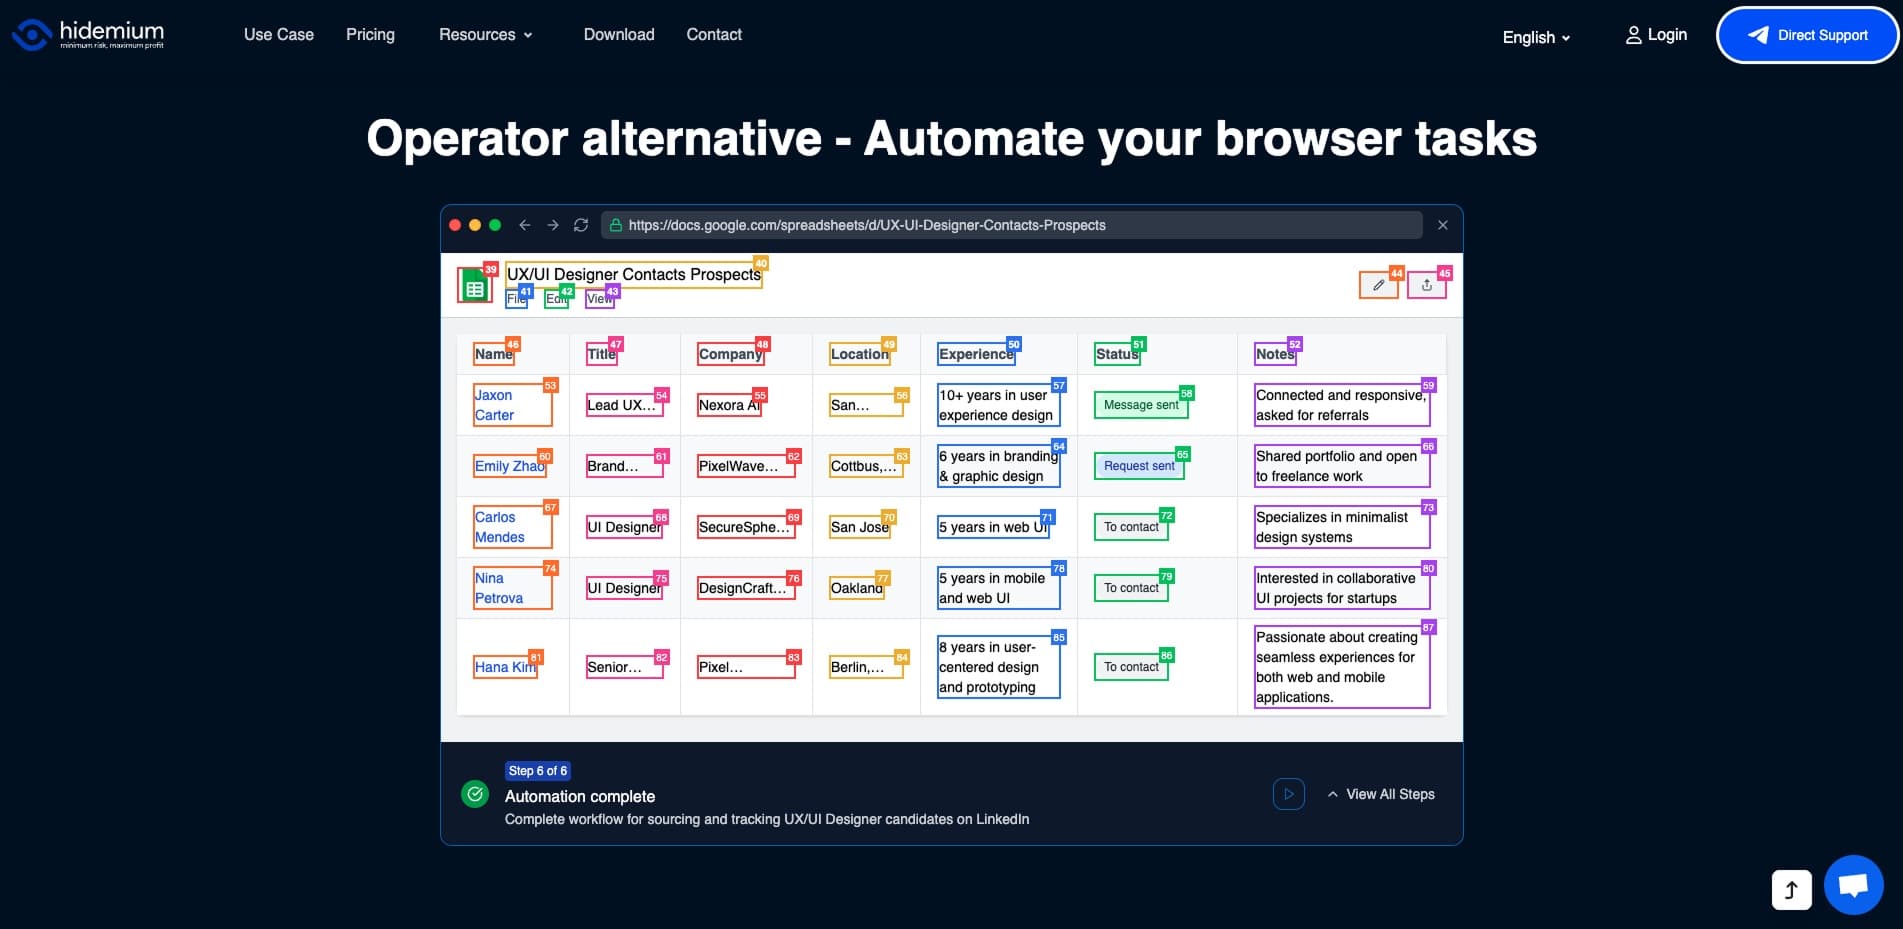Click the Hidemium logo icon

coord(31,35)
